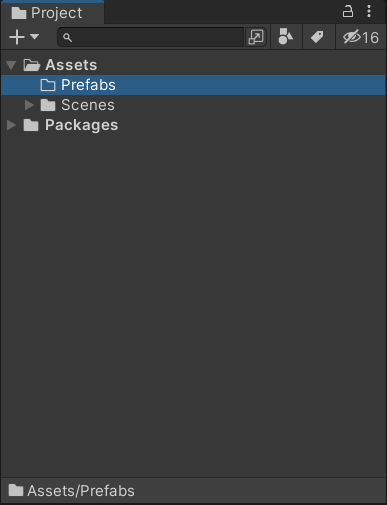Expand the Scenes folder arrow

pyautogui.click(x=29, y=105)
